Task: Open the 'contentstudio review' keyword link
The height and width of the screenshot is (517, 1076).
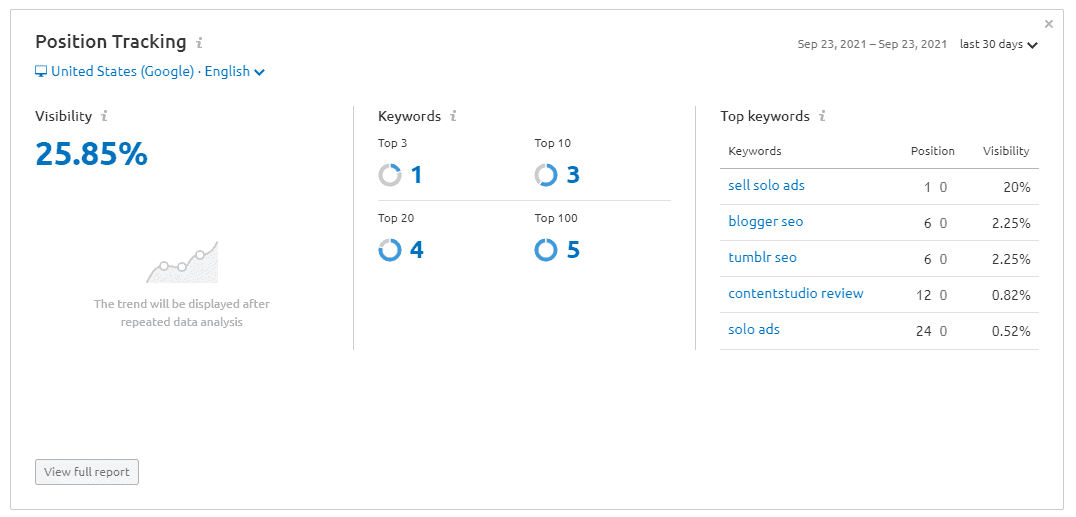Action: click(x=795, y=293)
